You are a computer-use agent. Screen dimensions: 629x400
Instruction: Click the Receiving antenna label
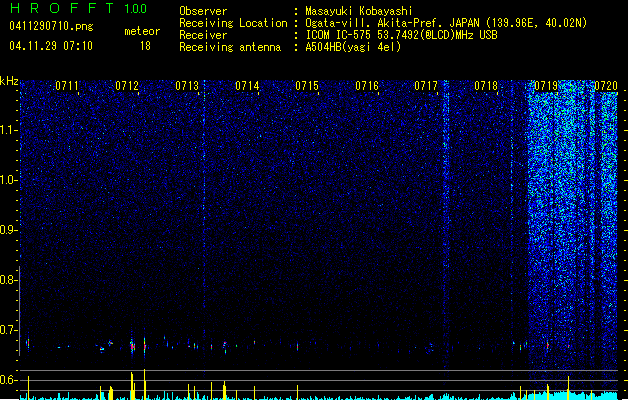pyautogui.click(x=230, y=47)
